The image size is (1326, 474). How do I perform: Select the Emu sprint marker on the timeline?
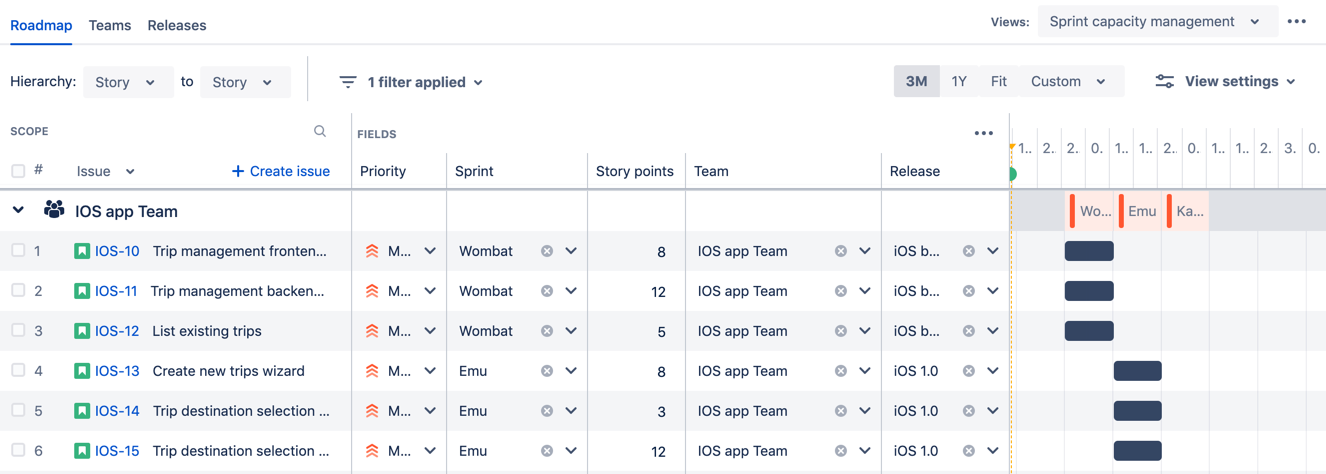tap(1142, 211)
